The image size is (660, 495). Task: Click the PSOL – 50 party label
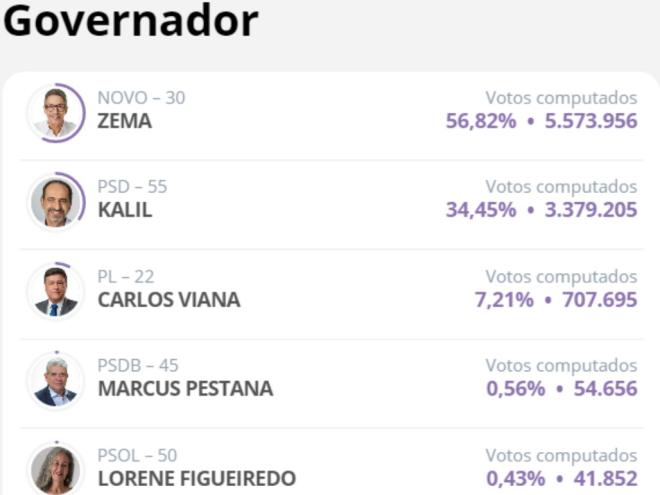pyautogui.click(x=137, y=455)
